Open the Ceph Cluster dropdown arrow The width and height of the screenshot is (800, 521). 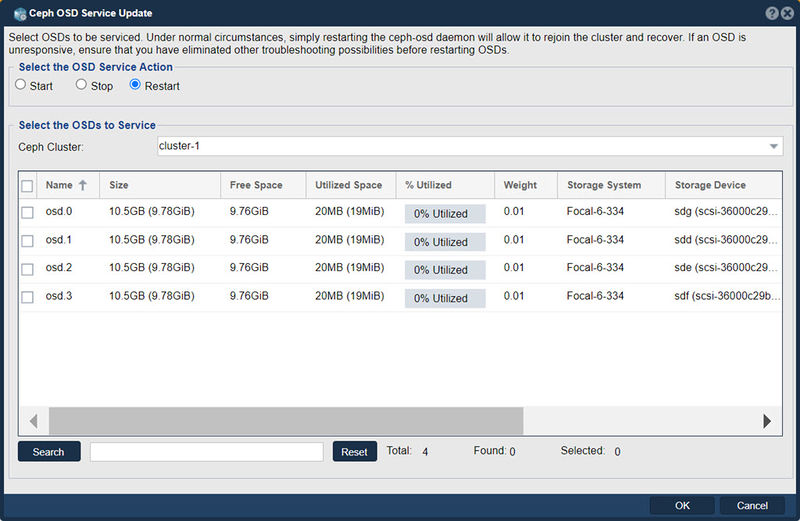tap(773, 146)
